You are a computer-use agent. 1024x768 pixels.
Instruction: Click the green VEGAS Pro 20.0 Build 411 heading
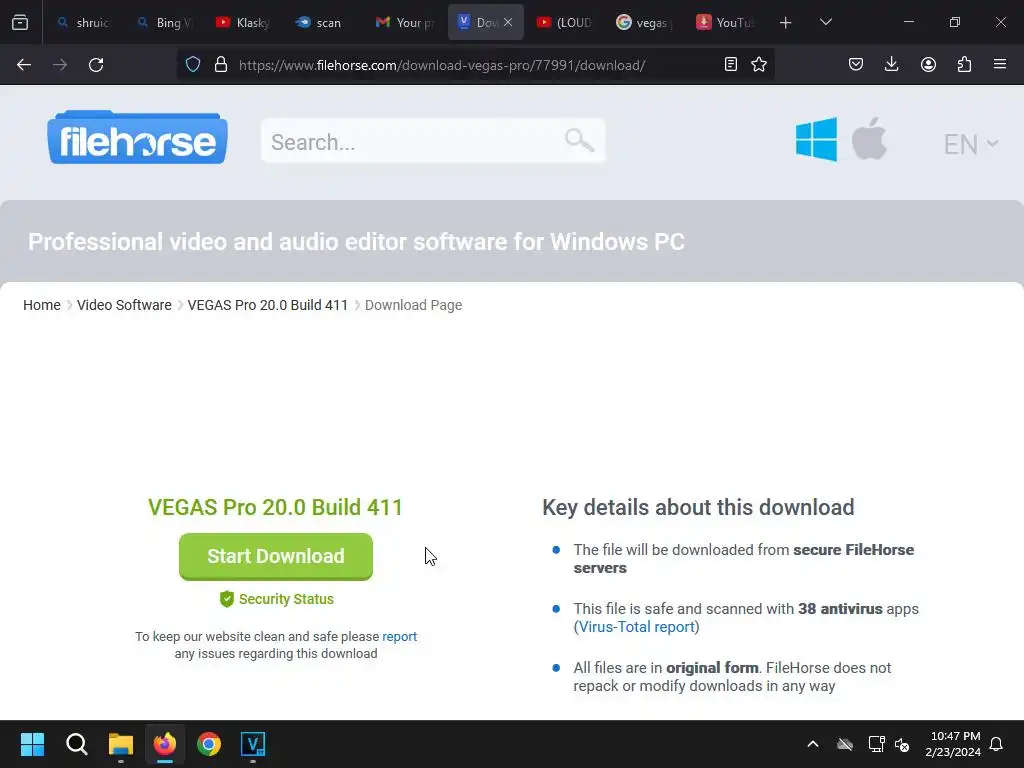point(276,507)
